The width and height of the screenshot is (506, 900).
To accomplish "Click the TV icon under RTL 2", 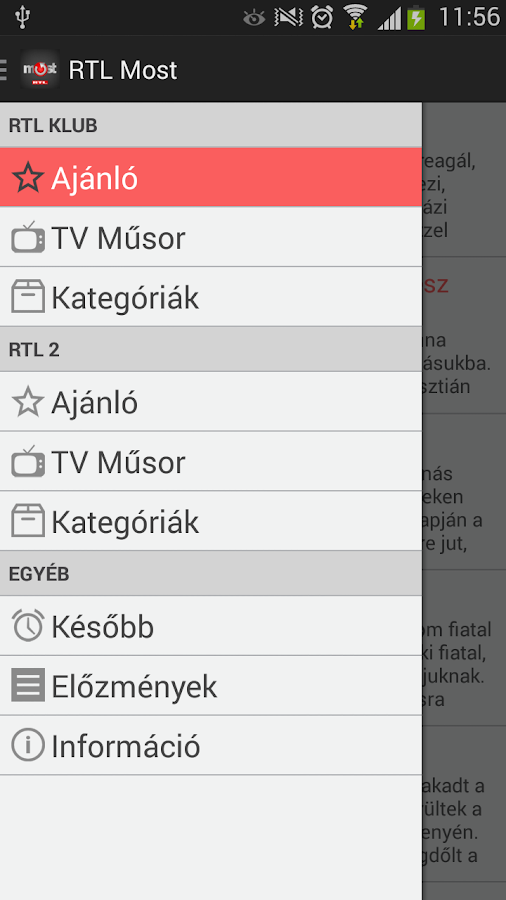I will 28,461.
